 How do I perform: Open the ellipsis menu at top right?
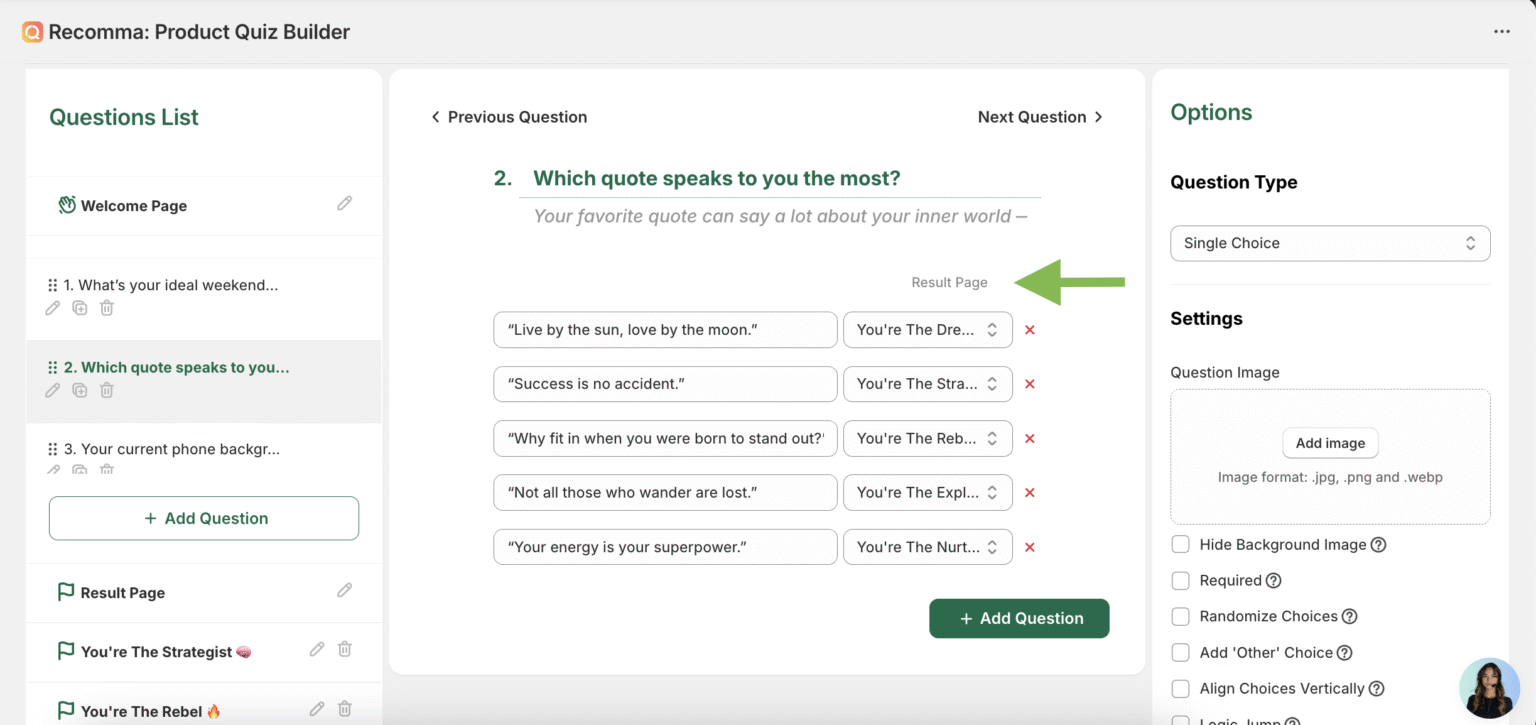pyautogui.click(x=1502, y=31)
